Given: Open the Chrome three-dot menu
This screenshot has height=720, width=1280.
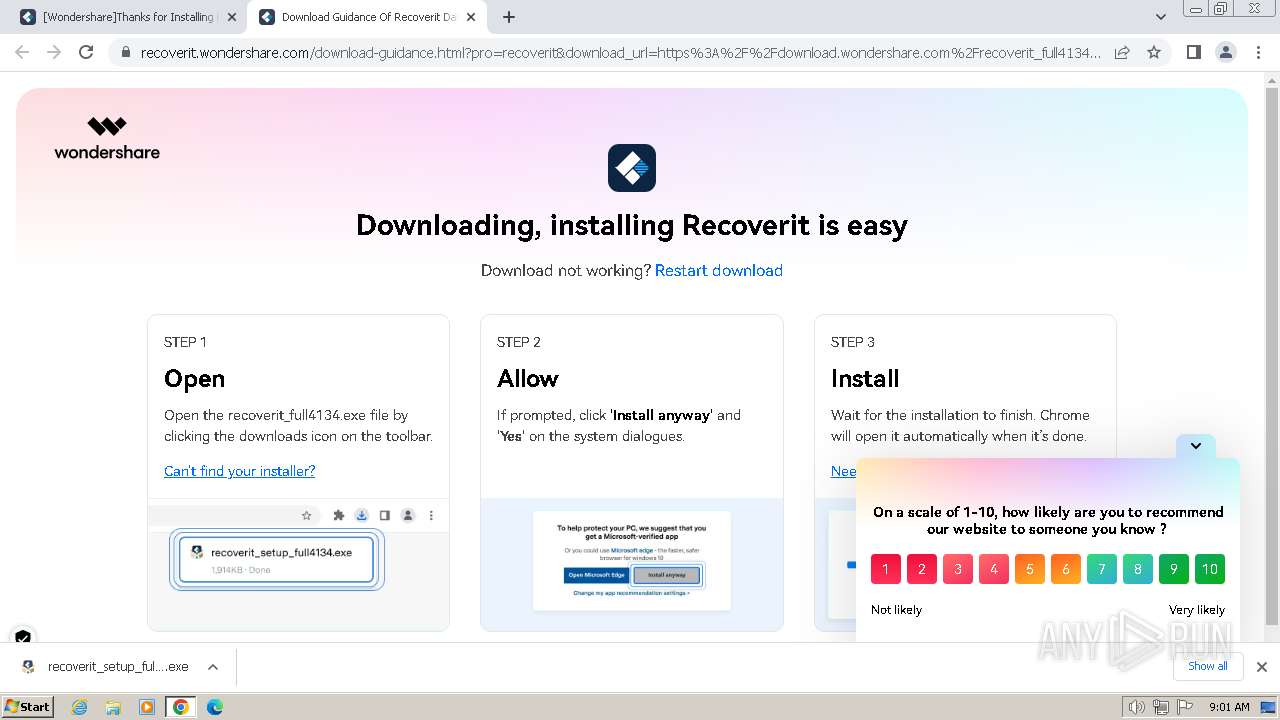Looking at the screenshot, I should 1259,52.
